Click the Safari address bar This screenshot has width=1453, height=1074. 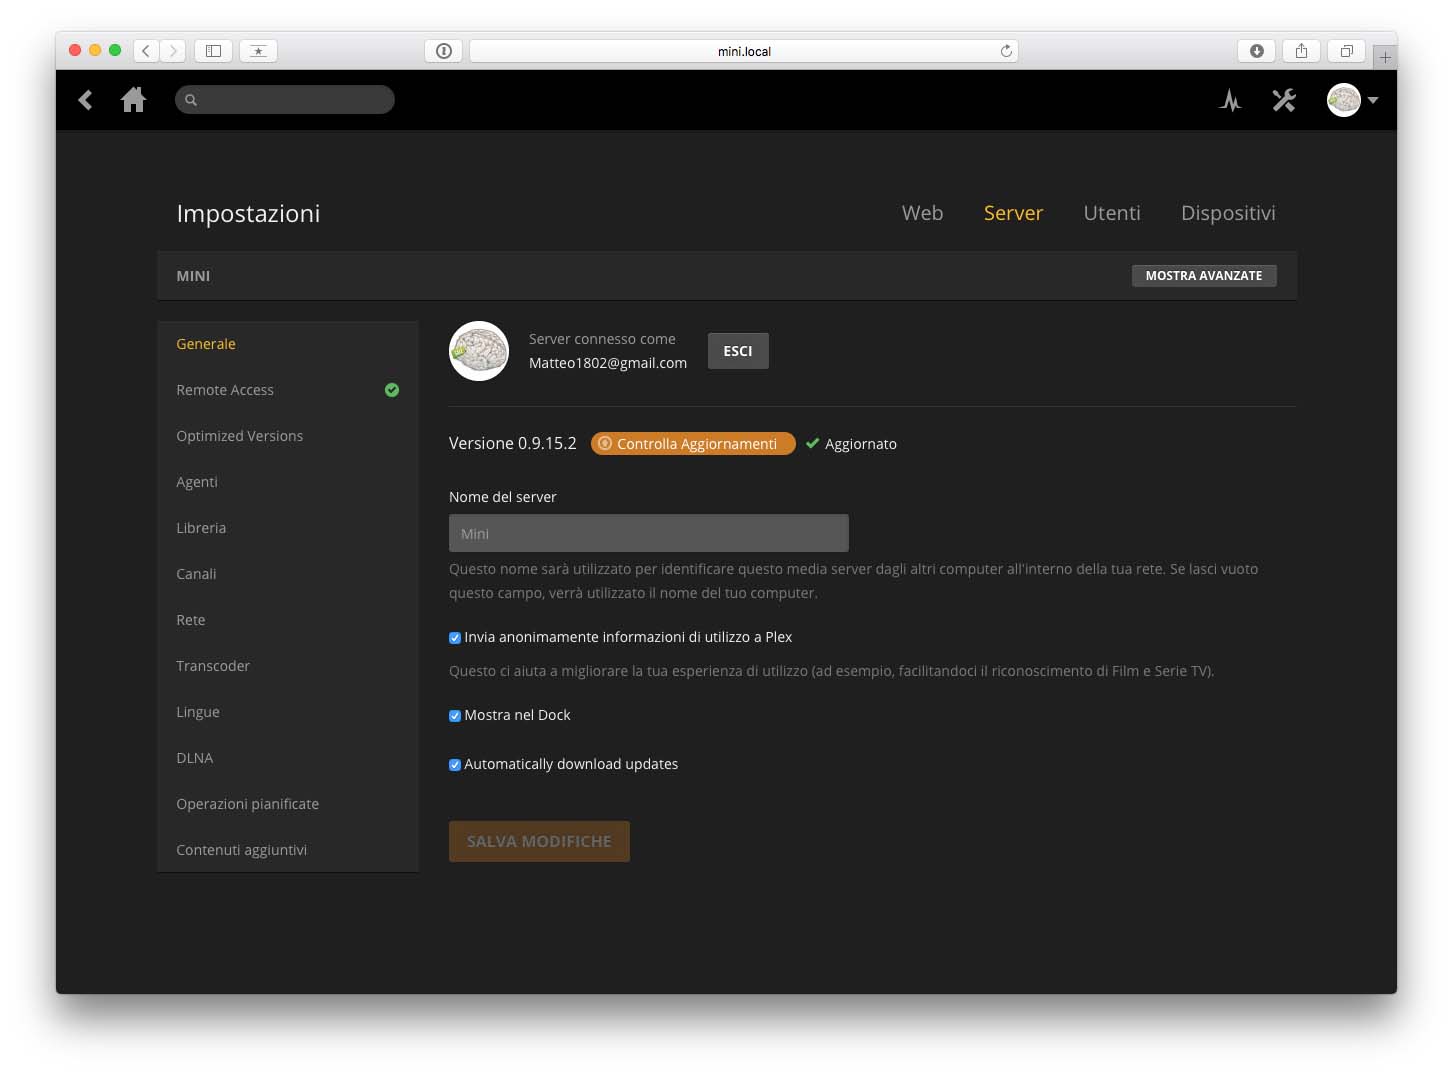point(744,51)
